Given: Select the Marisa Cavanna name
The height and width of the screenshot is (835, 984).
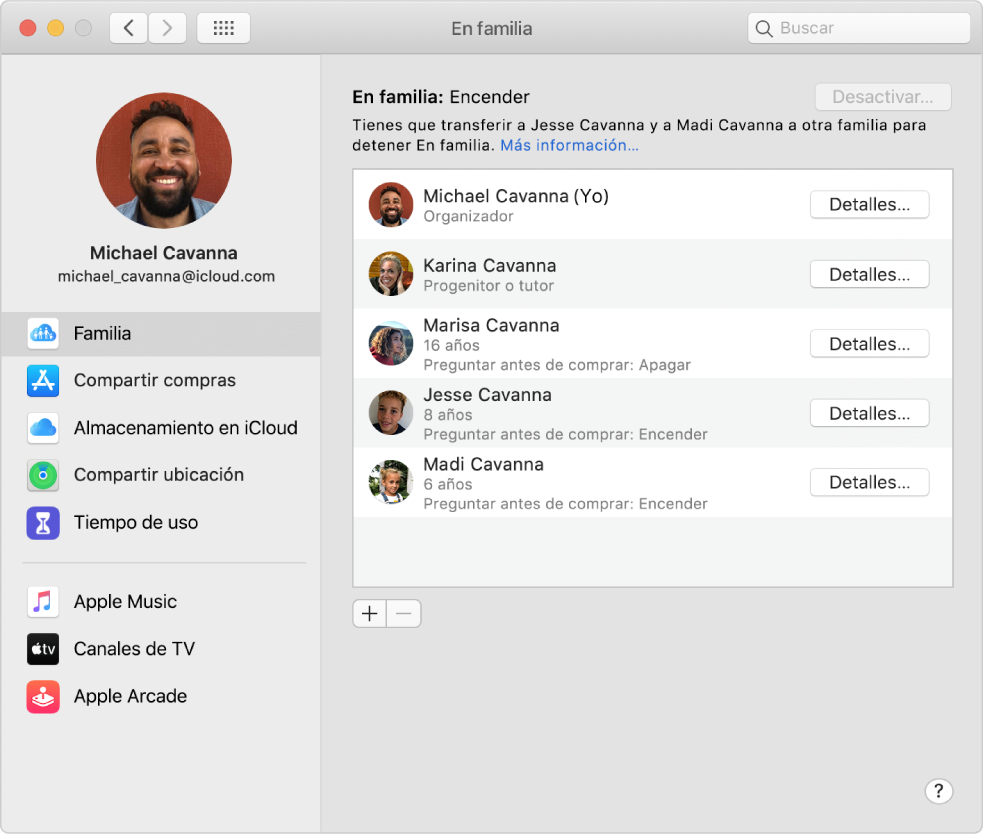Looking at the screenshot, I should point(491,326).
